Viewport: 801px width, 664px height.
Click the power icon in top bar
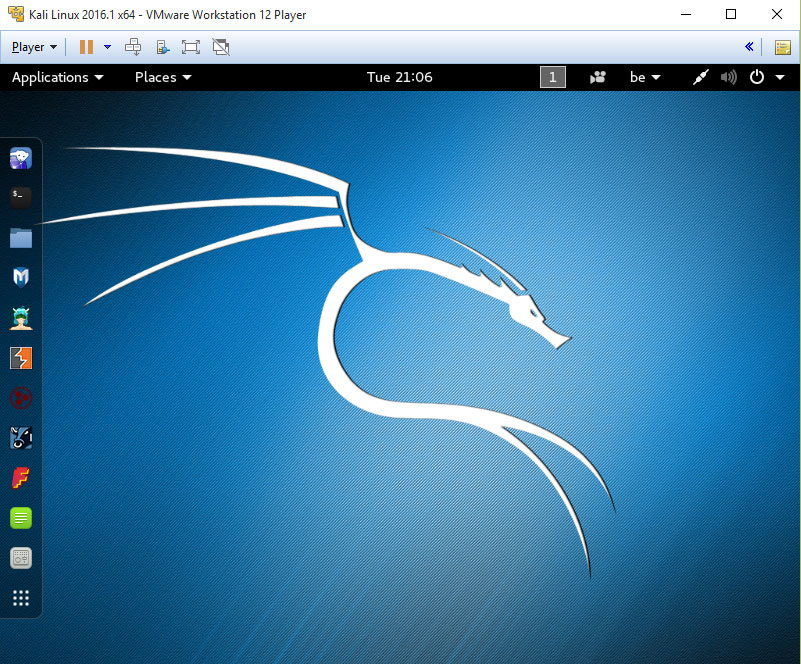pyautogui.click(x=757, y=77)
